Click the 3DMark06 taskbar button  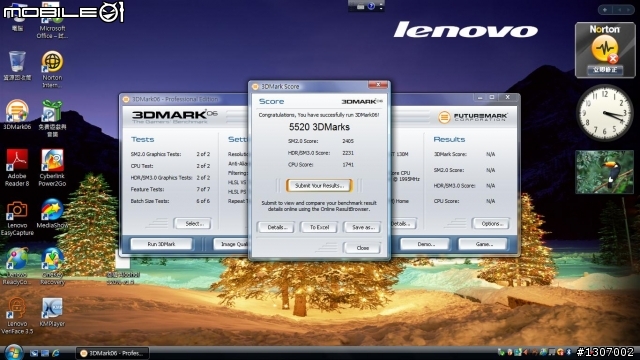pyautogui.click(x=113, y=353)
